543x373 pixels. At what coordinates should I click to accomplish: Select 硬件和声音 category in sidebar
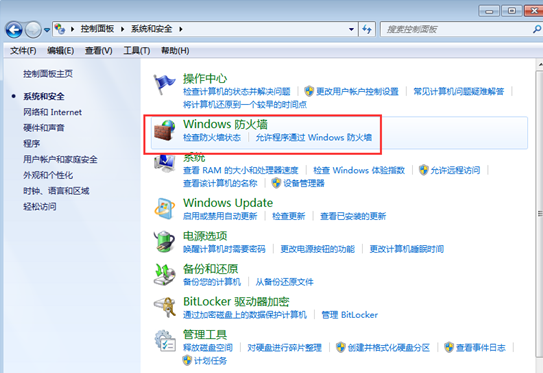click(44, 128)
